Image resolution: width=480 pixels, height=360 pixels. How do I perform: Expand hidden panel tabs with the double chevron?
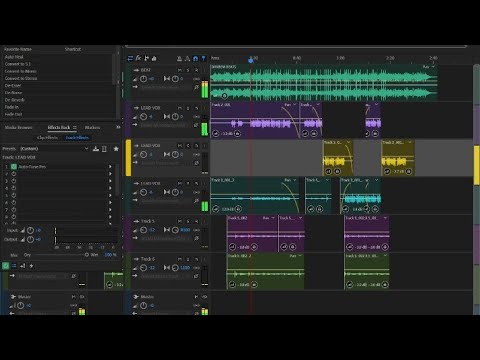[118, 127]
